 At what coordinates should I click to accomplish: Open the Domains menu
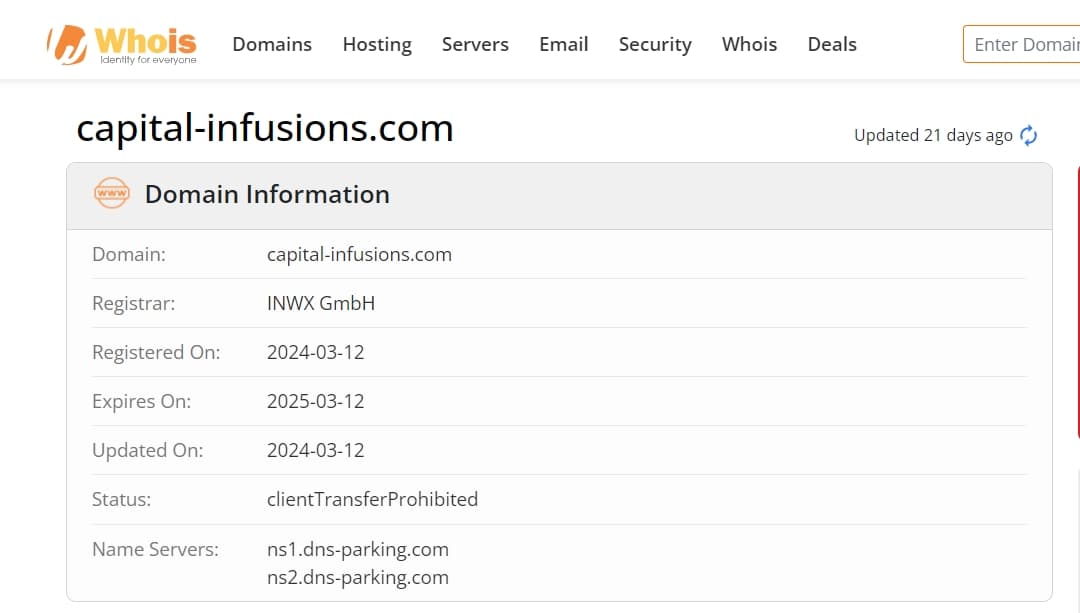tap(272, 44)
